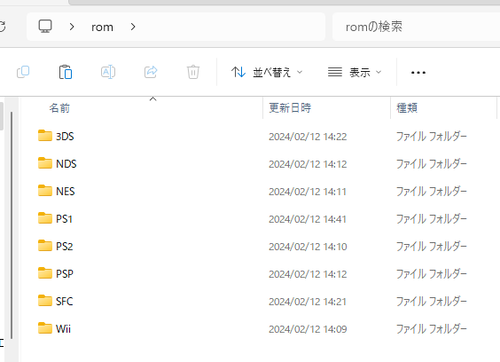Click the refresh icon left of address bar
Image resolution: width=500 pixels, height=362 pixels.
2,27
